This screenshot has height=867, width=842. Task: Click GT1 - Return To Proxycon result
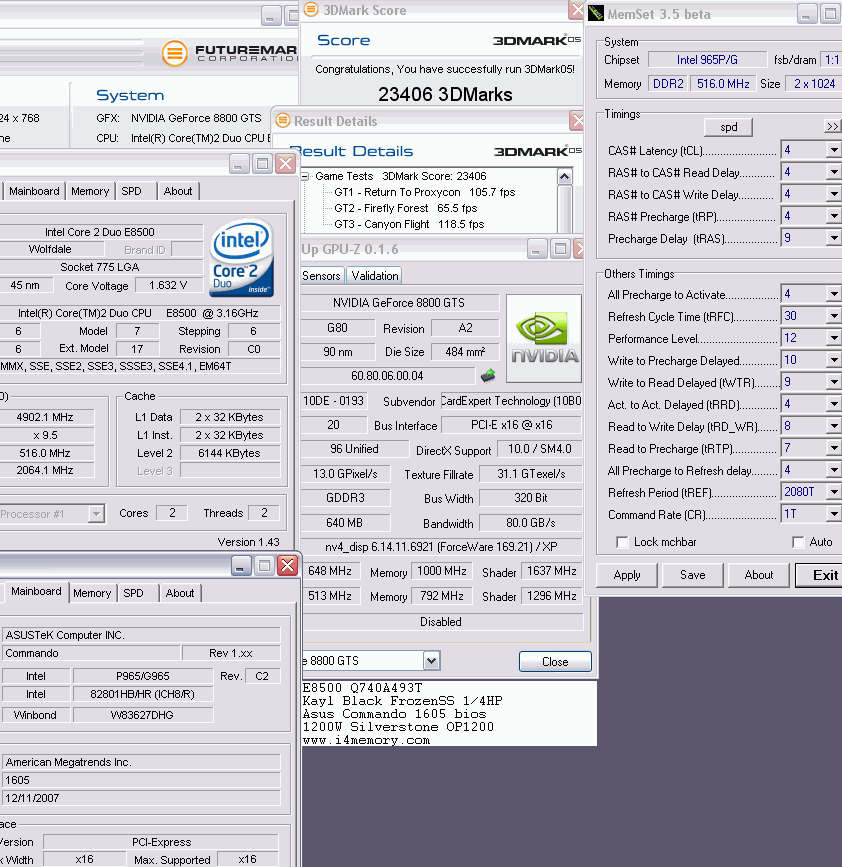(425, 192)
